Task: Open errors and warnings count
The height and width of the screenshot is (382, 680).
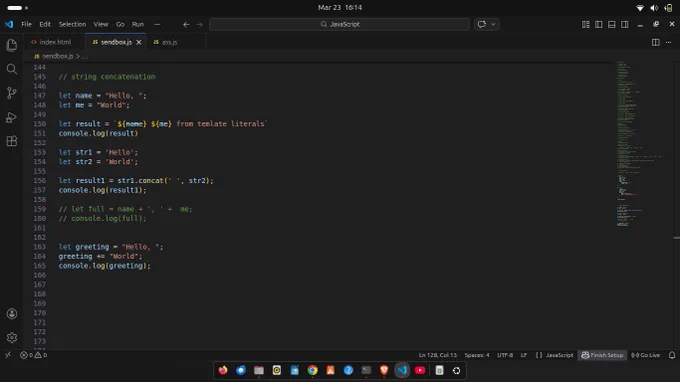Action: (33, 355)
